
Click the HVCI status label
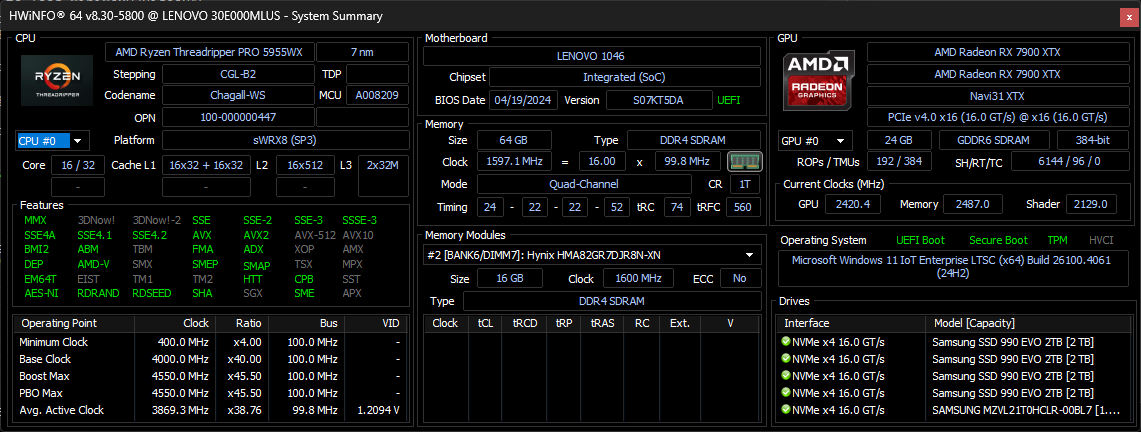[1101, 240]
